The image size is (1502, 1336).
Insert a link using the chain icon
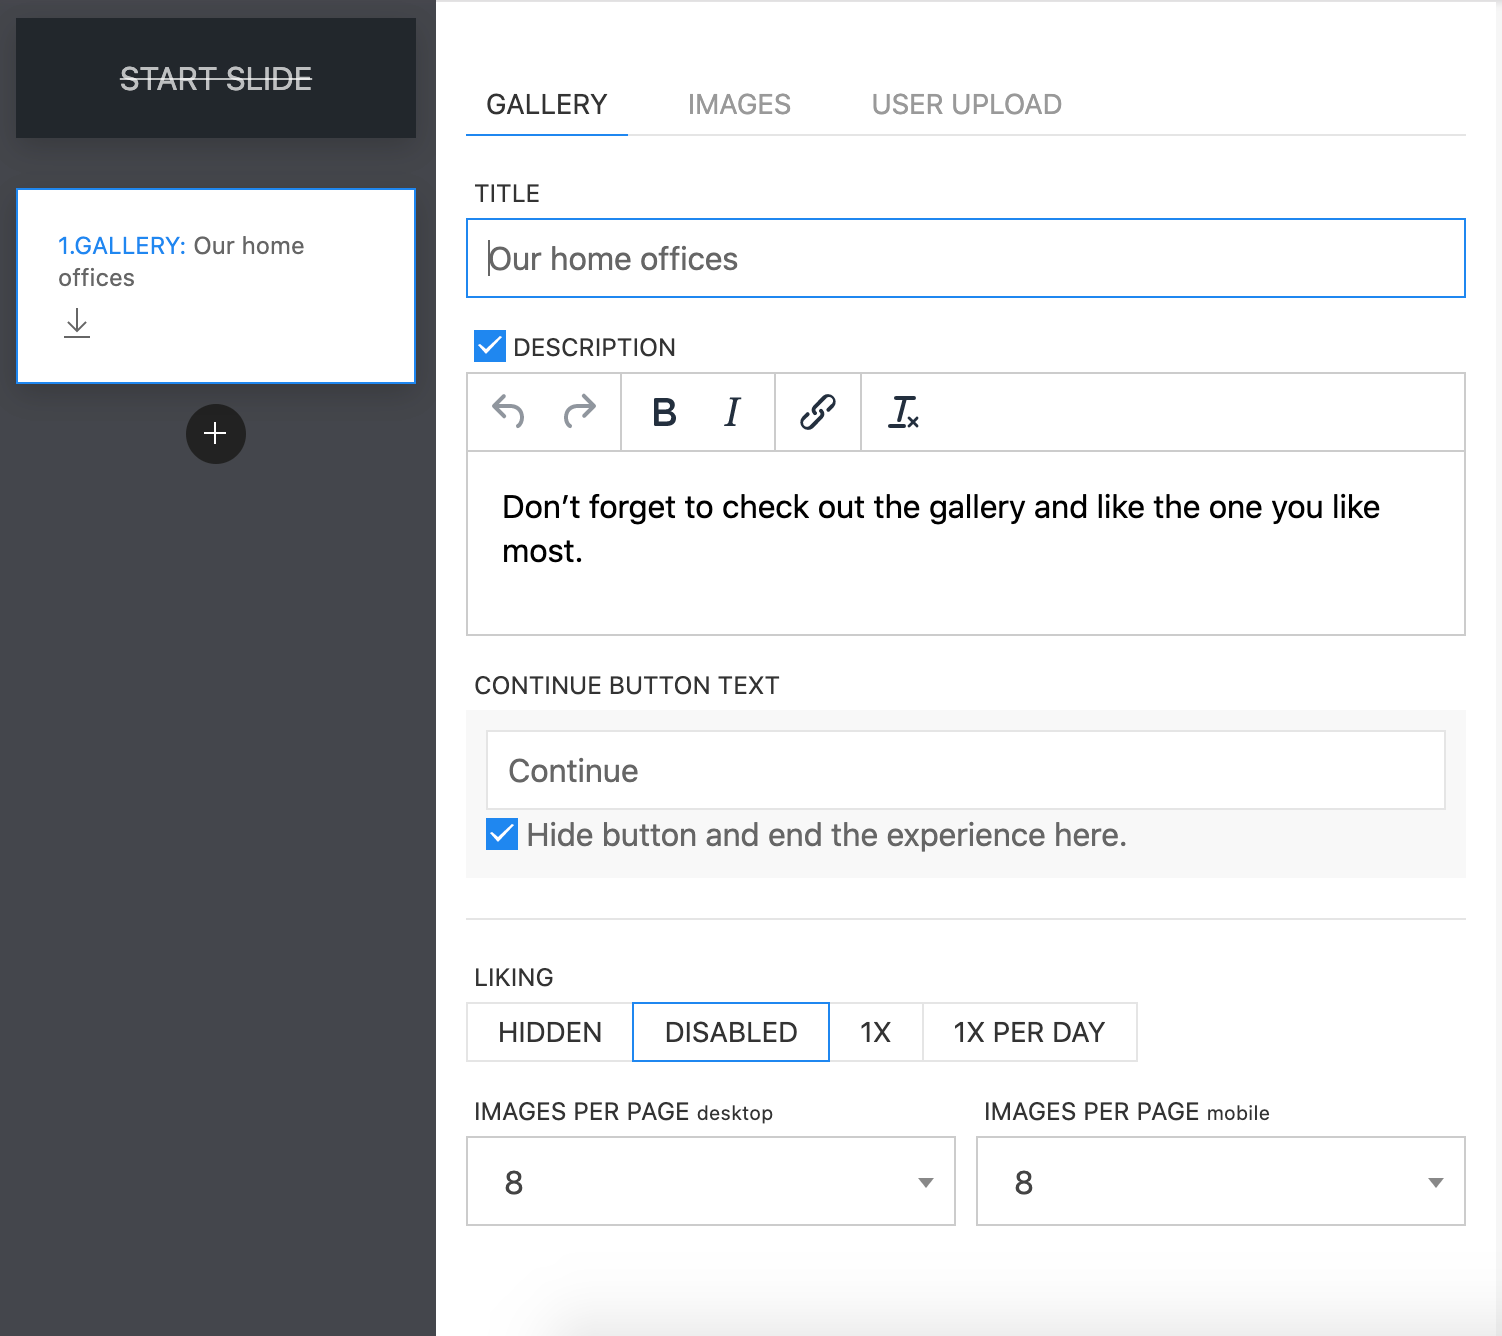pyautogui.click(x=817, y=412)
